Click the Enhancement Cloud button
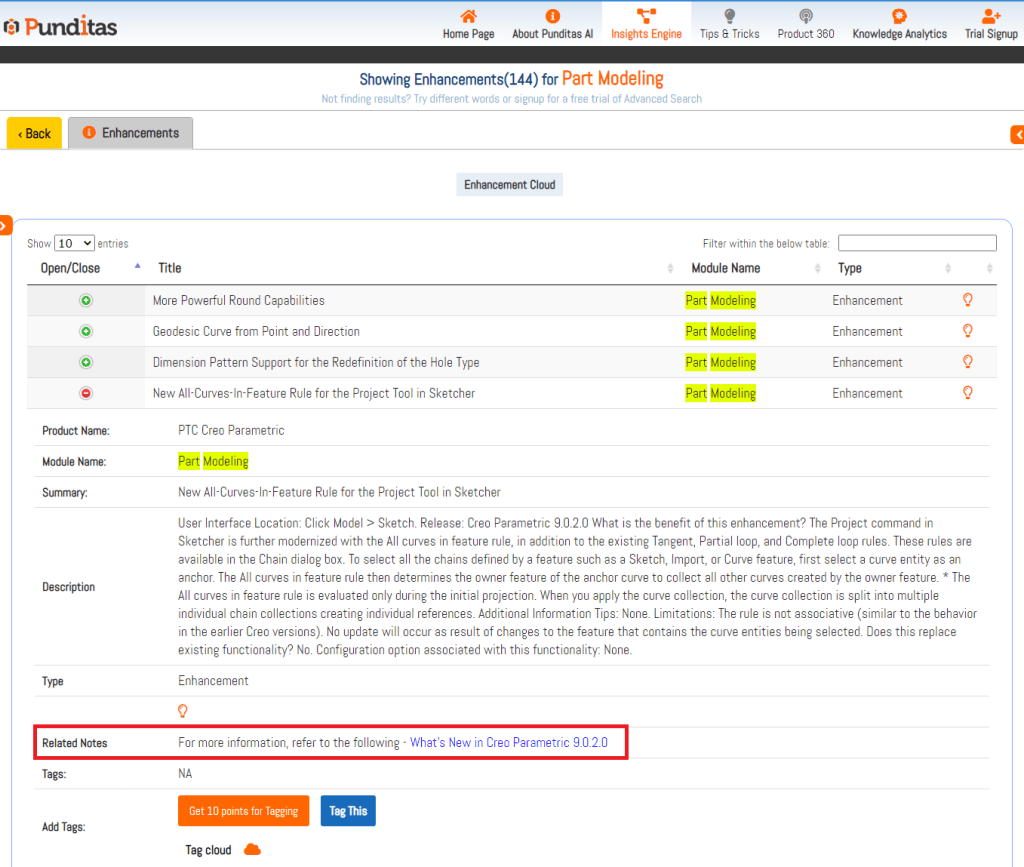The image size is (1024, 867). (509, 185)
